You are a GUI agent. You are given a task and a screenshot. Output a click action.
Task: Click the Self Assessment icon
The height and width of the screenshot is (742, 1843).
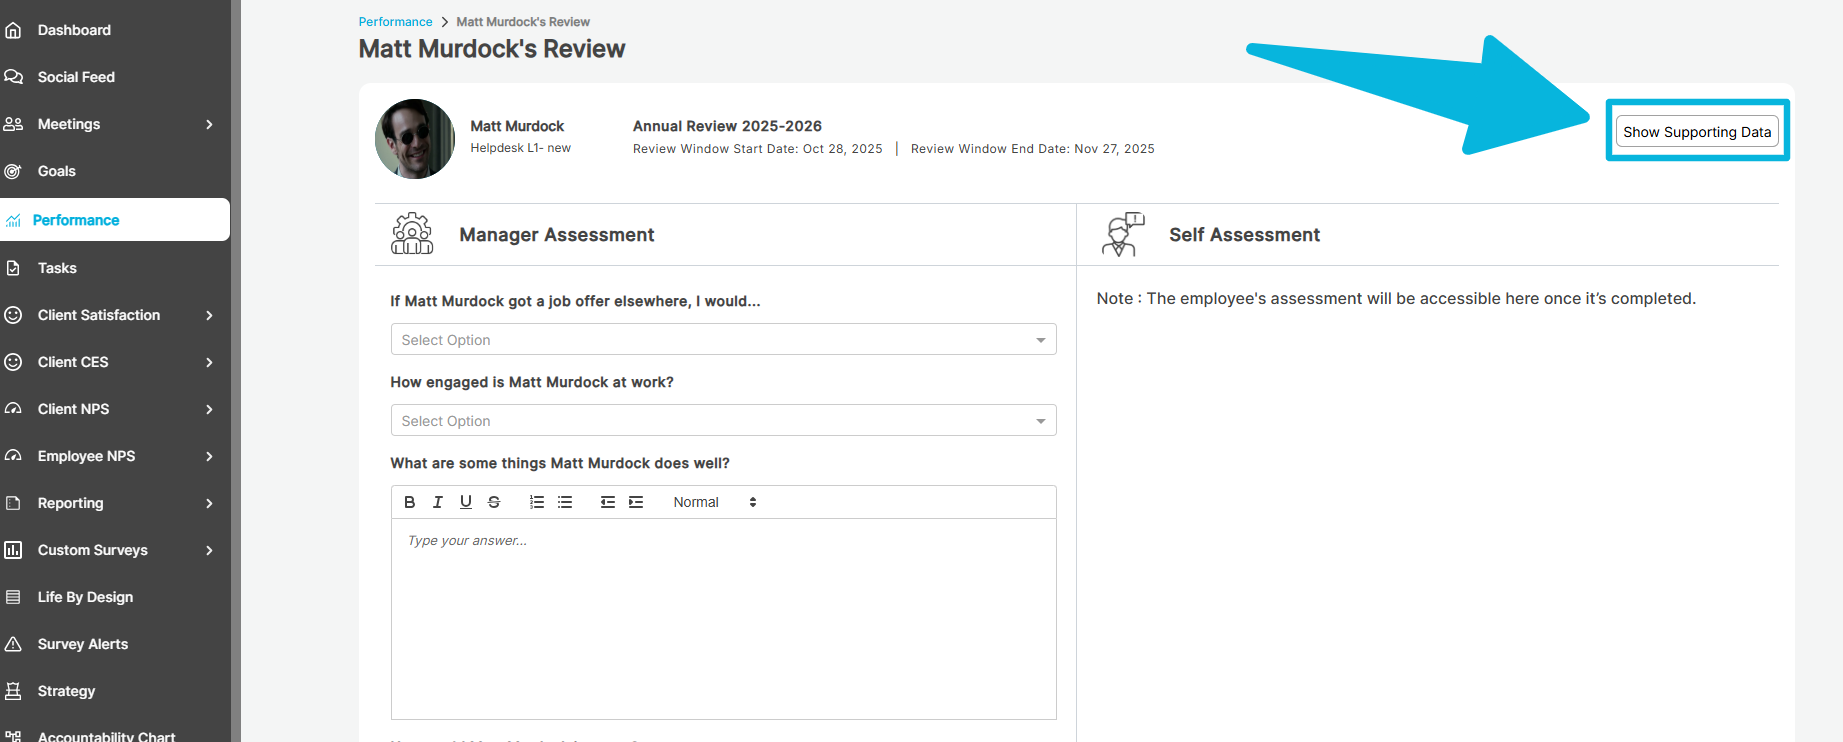tap(1122, 234)
